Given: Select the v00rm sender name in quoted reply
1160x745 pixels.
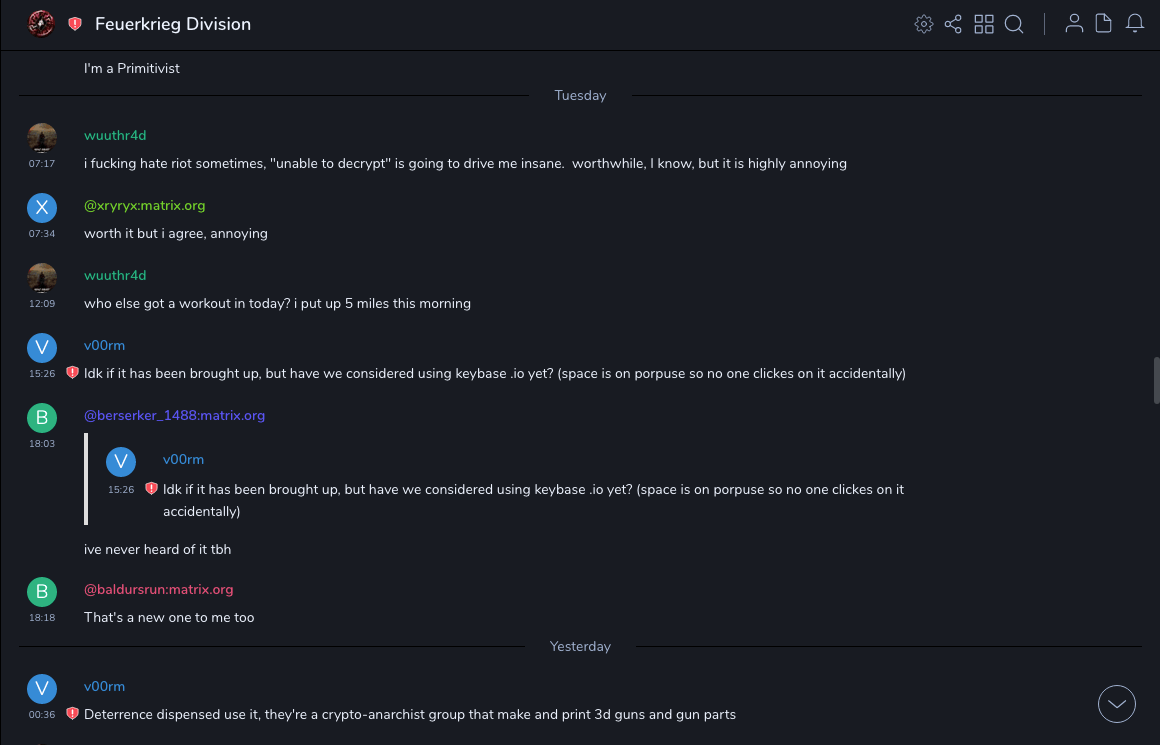Looking at the screenshot, I should pyautogui.click(x=183, y=459).
